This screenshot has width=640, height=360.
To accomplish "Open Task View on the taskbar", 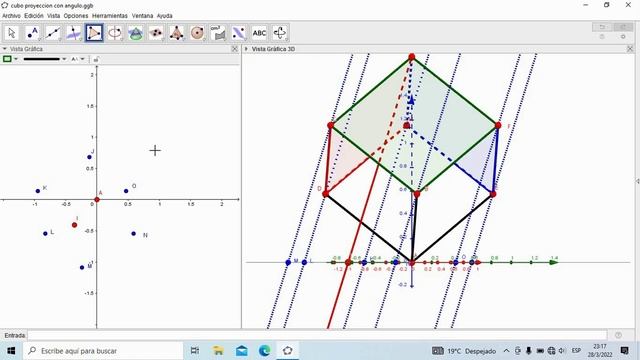I will (195, 351).
